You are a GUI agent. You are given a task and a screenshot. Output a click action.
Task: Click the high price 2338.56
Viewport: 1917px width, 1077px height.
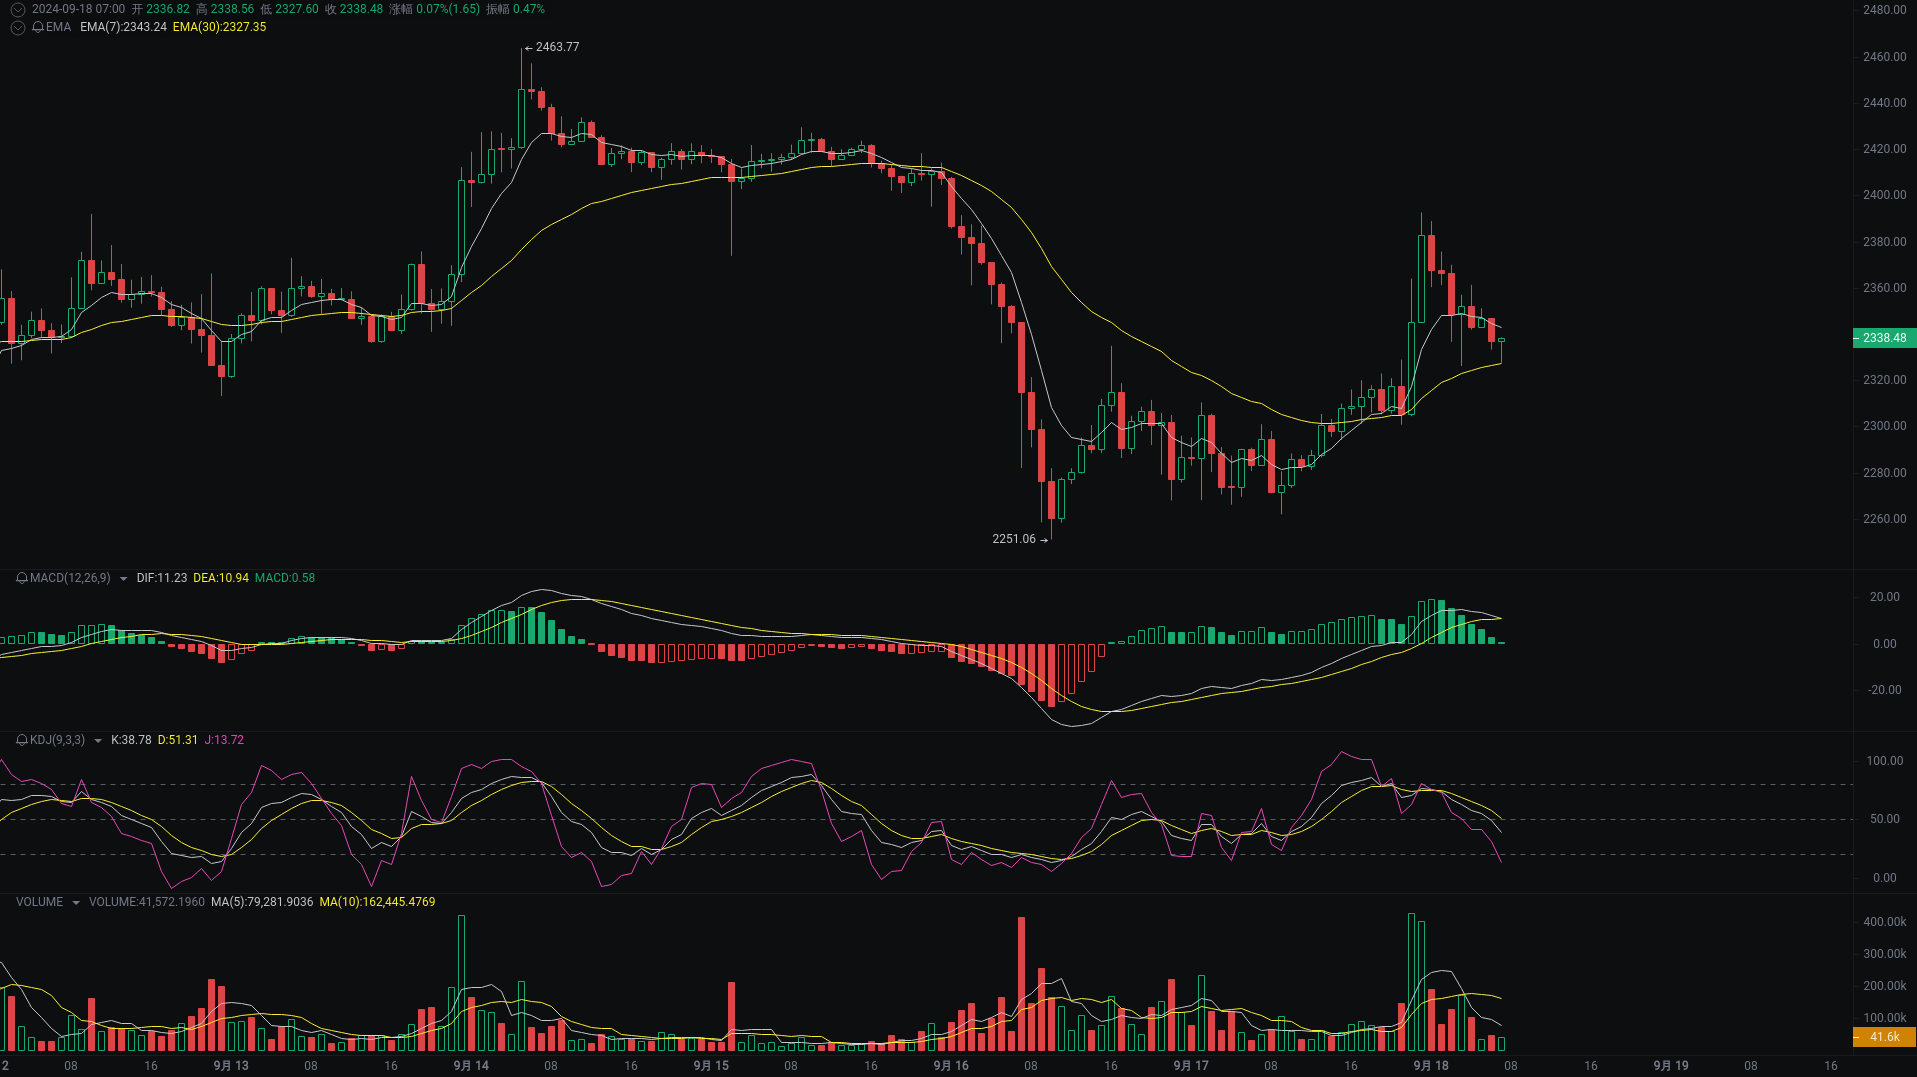point(232,9)
